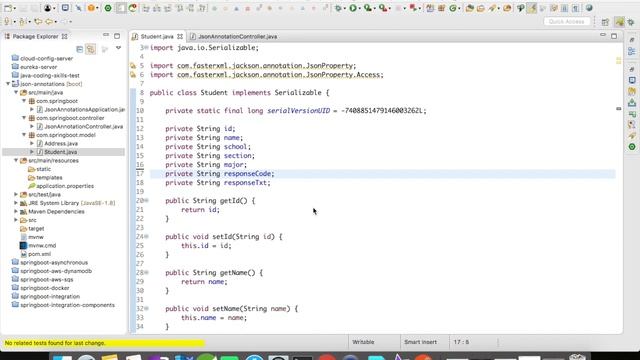
Task: Click the Debug bug icon in toolbar
Action: coord(338,8)
